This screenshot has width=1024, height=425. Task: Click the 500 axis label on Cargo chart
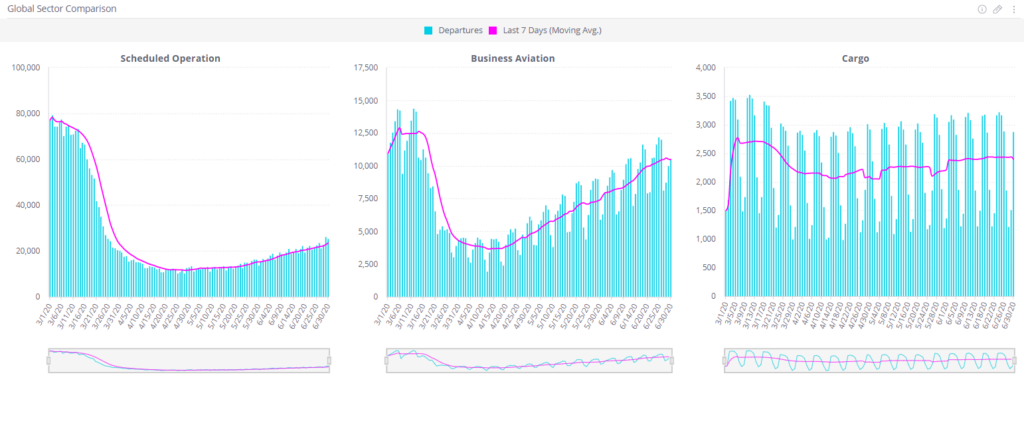(710, 268)
